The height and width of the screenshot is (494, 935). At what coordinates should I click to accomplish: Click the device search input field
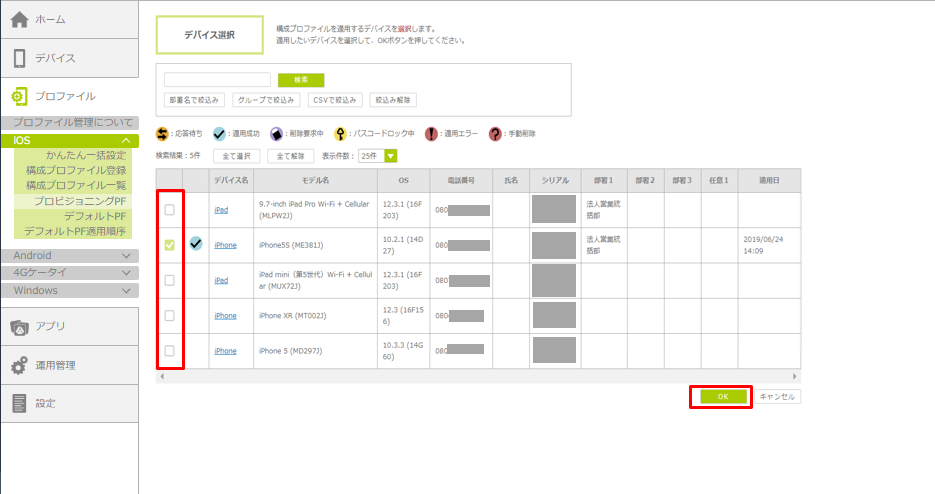click(x=217, y=79)
